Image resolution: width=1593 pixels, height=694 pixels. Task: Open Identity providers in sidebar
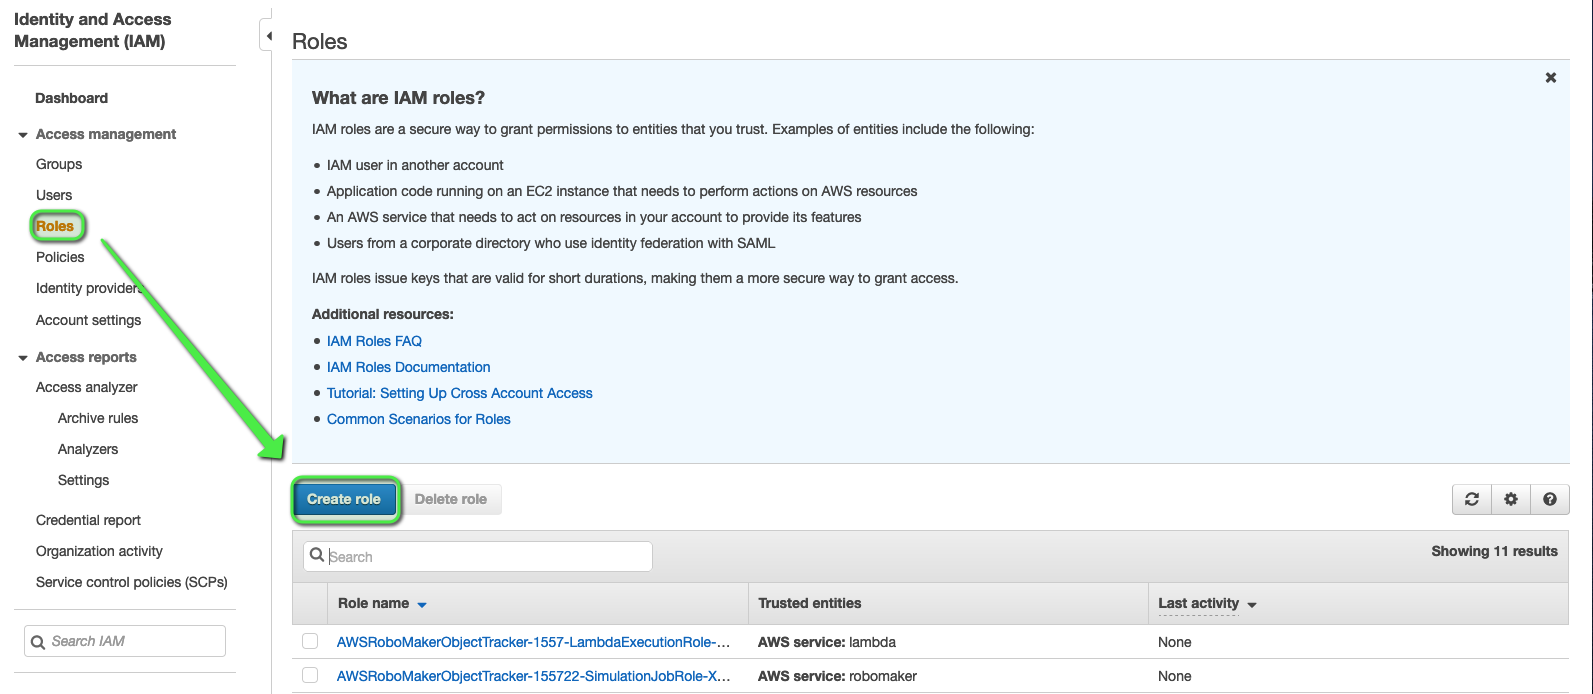coord(90,288)
